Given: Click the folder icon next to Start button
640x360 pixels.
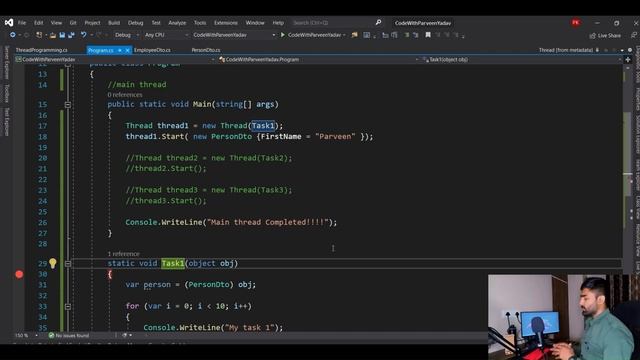Looking at the screenshot, I should (354, 35).
